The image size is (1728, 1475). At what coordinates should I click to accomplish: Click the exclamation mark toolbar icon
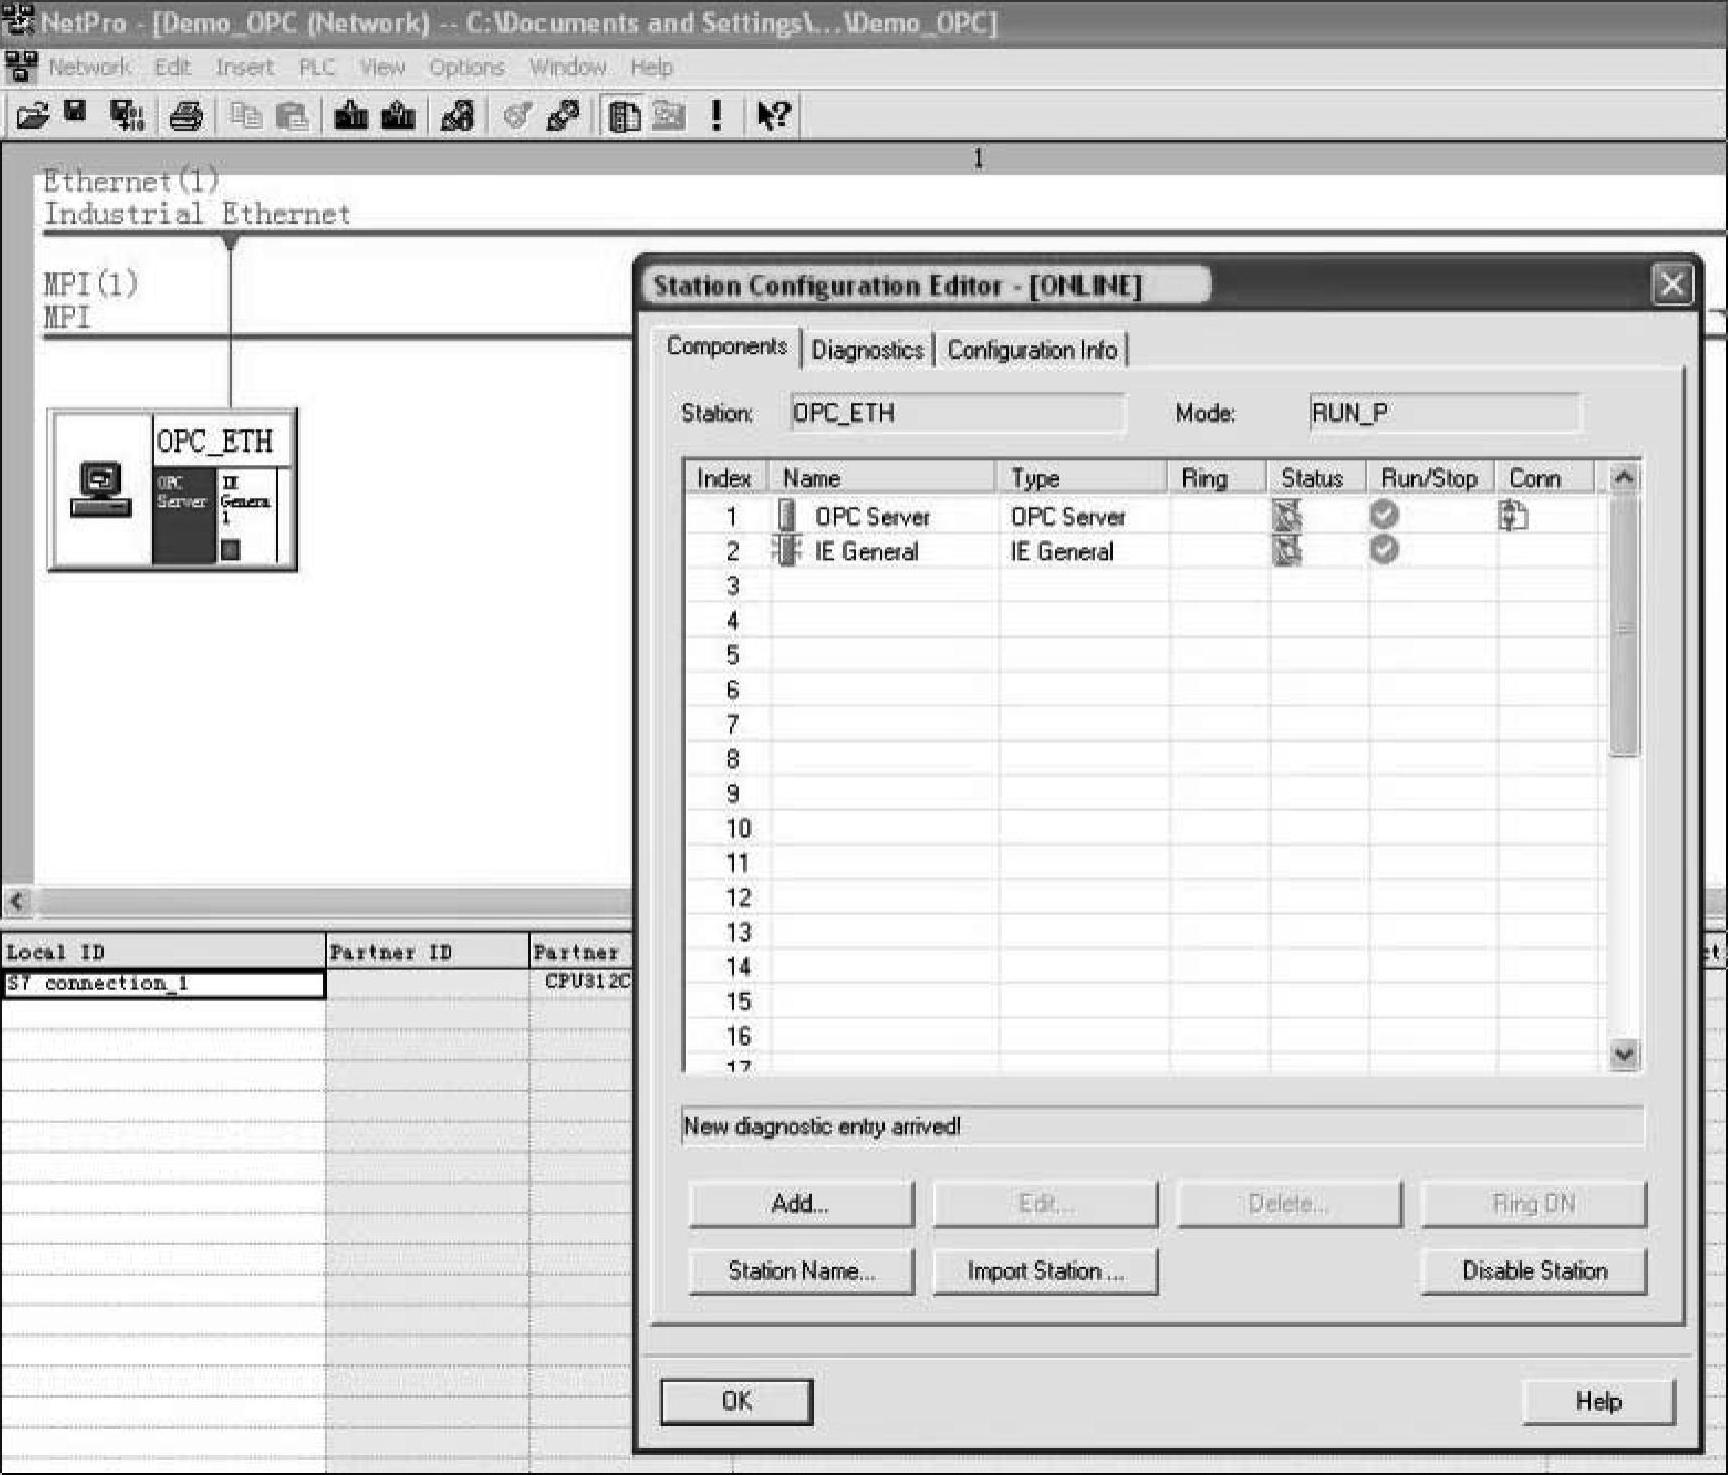[716, 116]
